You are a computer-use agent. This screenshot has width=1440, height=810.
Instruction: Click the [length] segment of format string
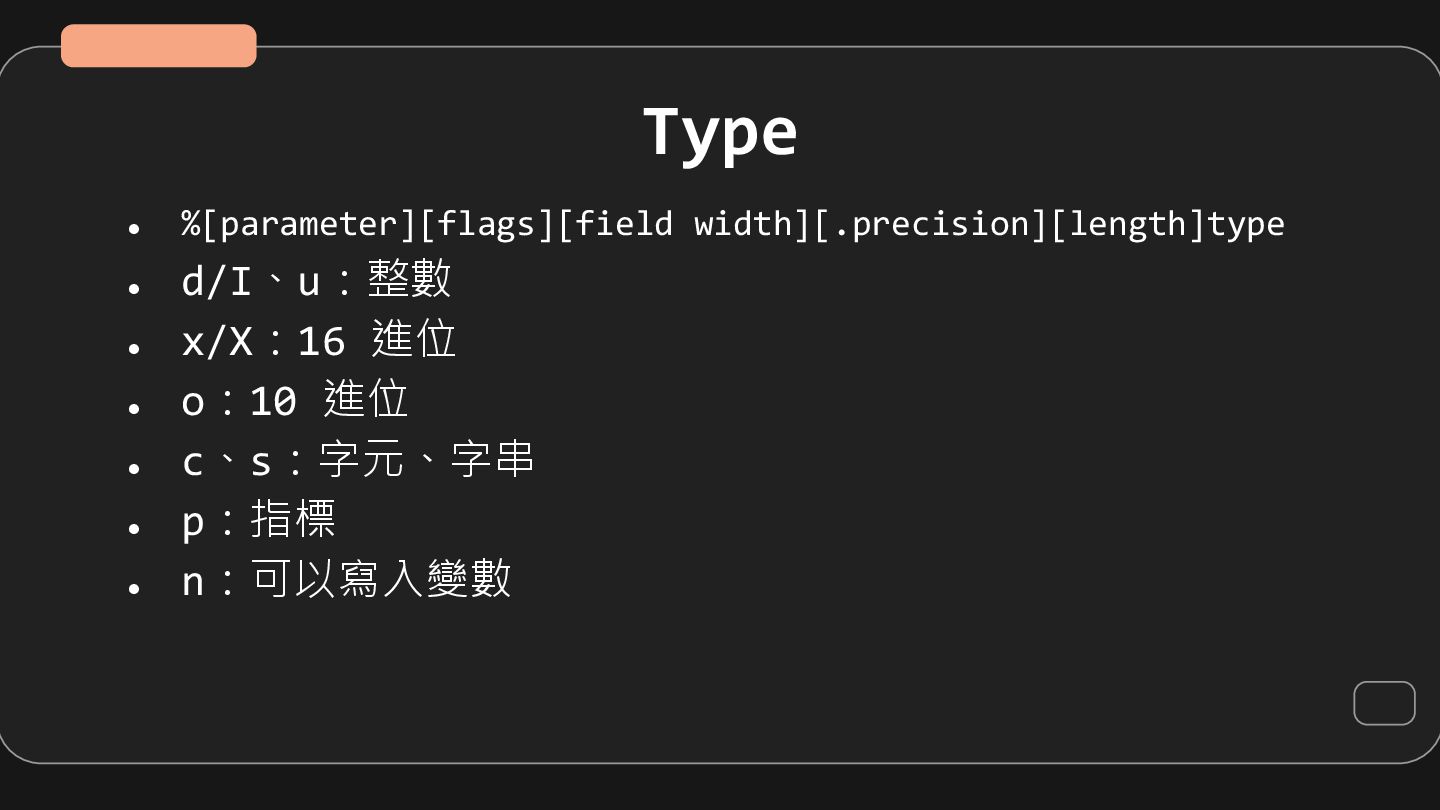click(x=1128, y=224)
